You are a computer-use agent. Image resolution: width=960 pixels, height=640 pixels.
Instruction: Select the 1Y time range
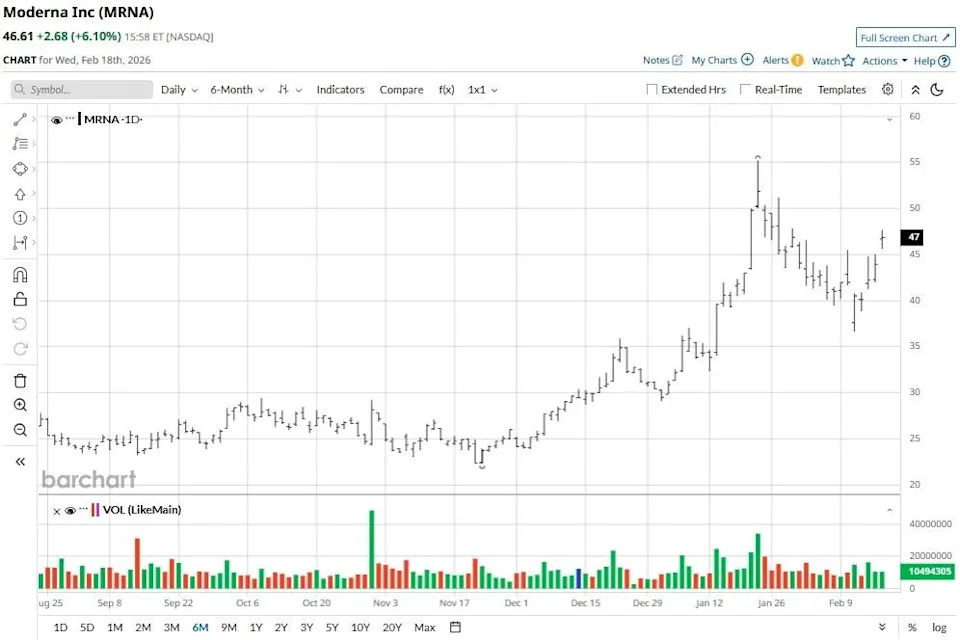[256, 627]
